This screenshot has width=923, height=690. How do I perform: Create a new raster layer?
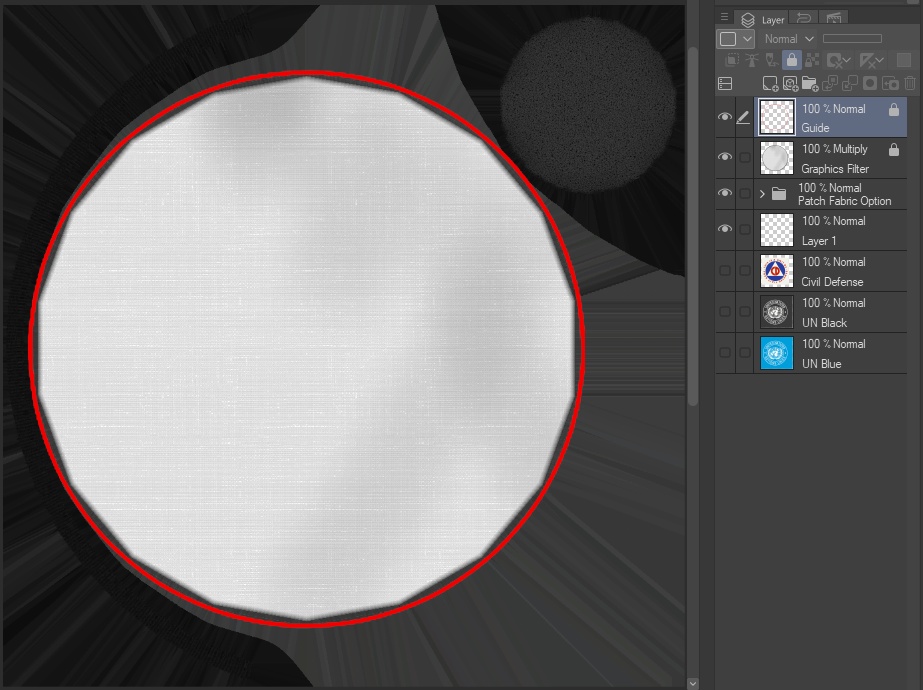point(770,85)
